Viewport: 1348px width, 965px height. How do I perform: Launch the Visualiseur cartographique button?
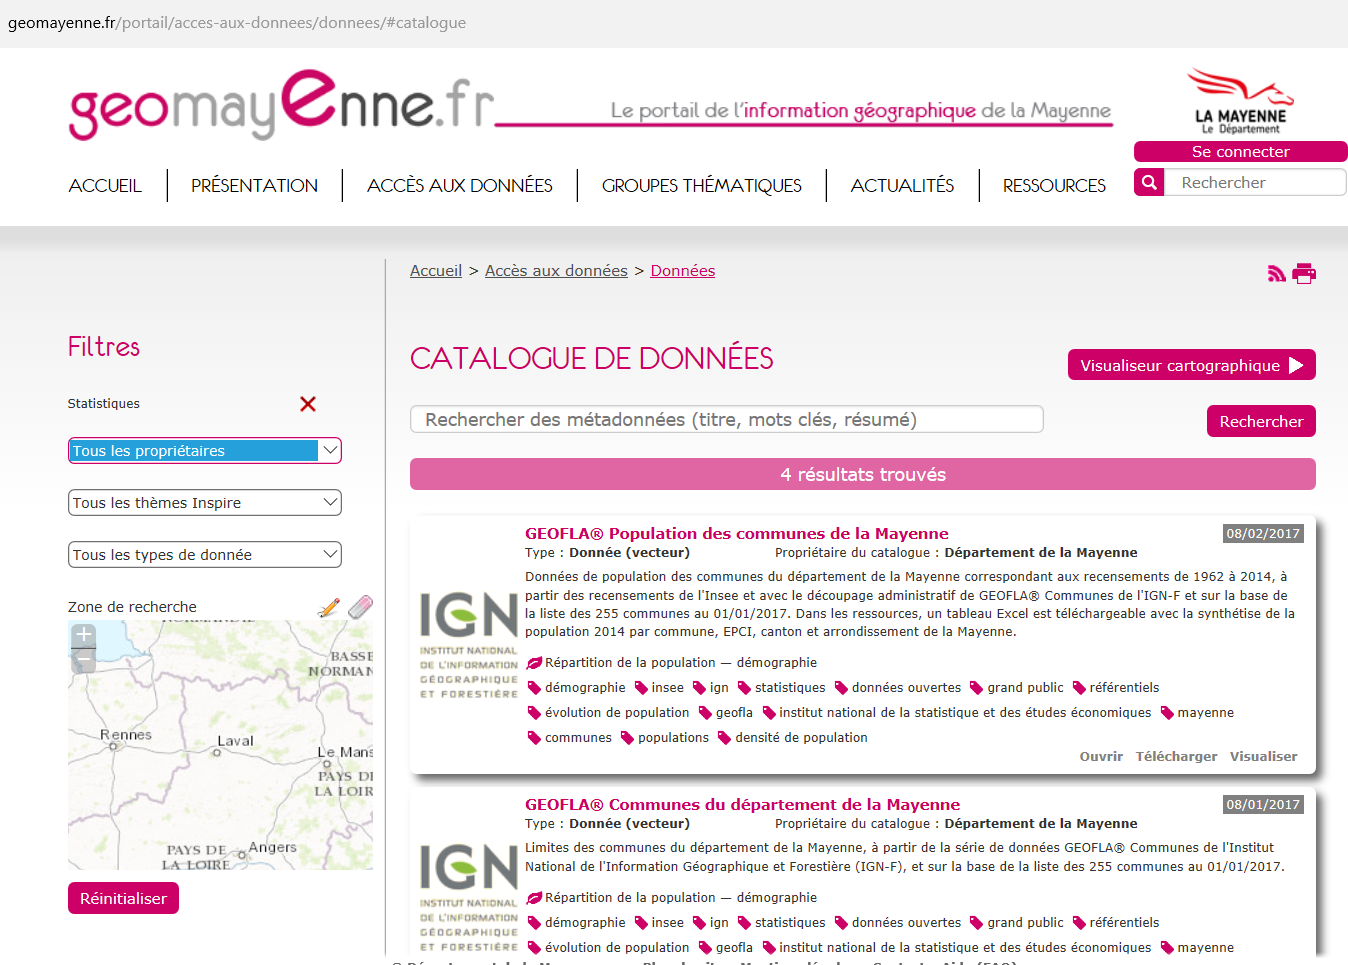1191,365
